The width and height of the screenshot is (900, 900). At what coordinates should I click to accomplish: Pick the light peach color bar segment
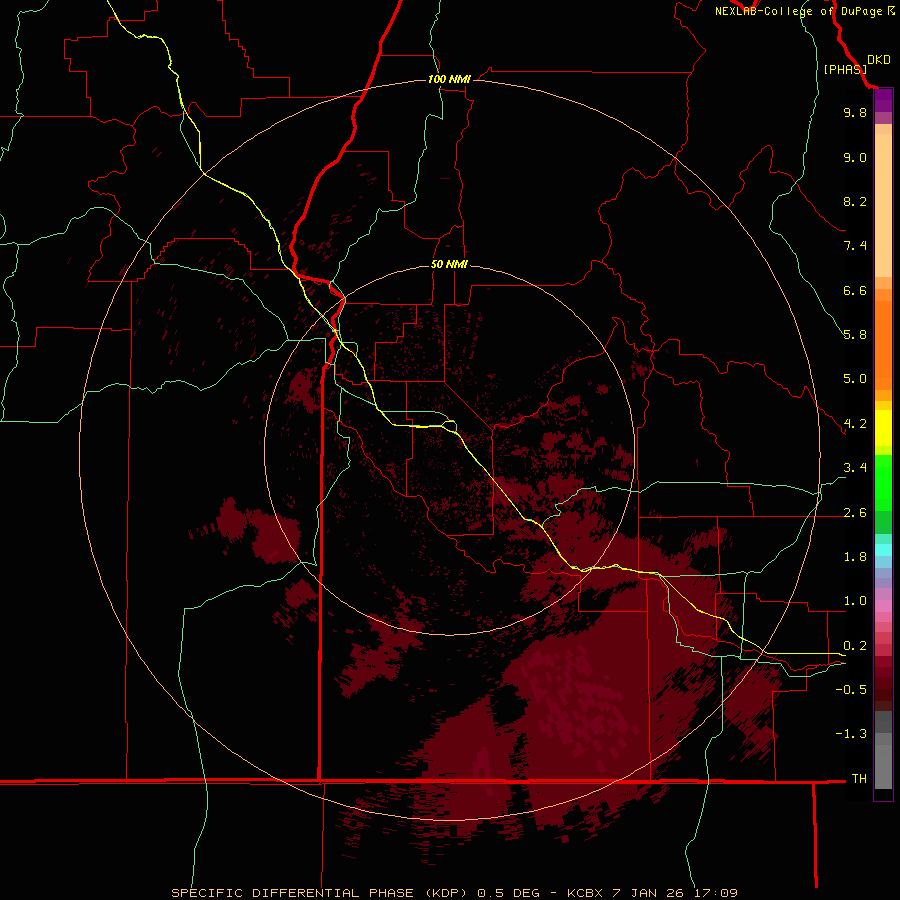coord(883,205)
